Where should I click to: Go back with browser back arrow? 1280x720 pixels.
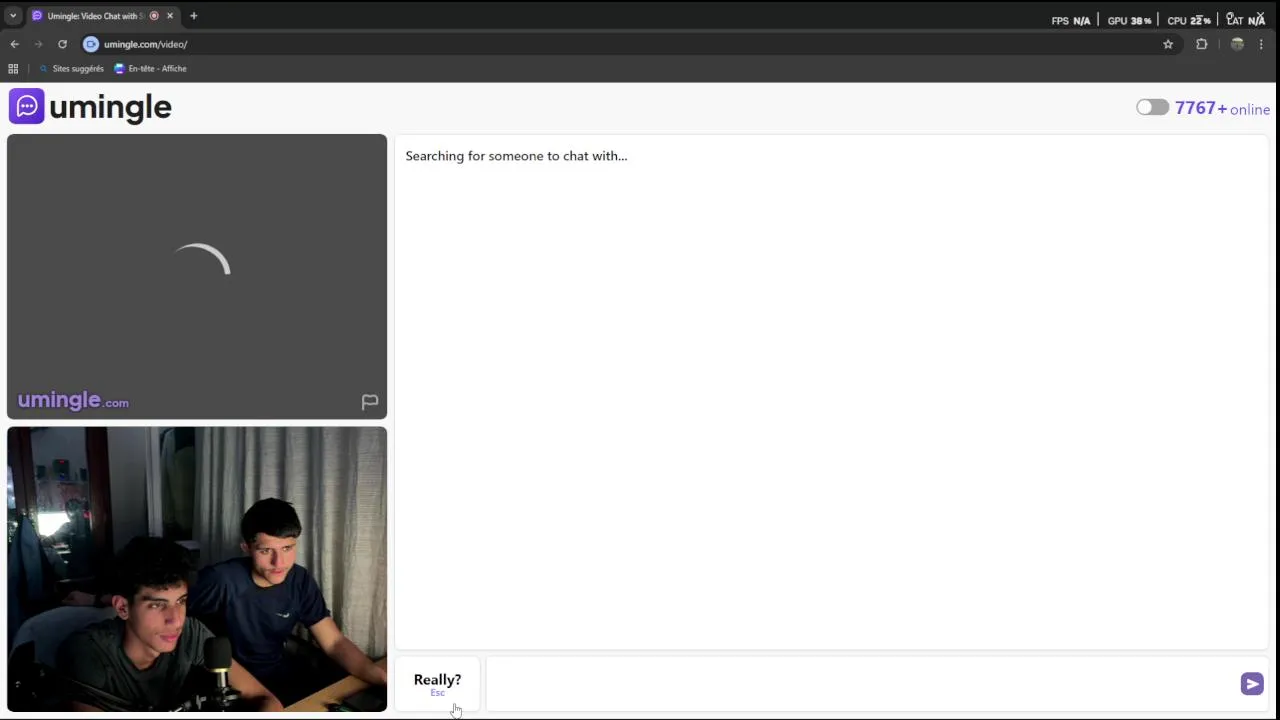pos(14,44)
